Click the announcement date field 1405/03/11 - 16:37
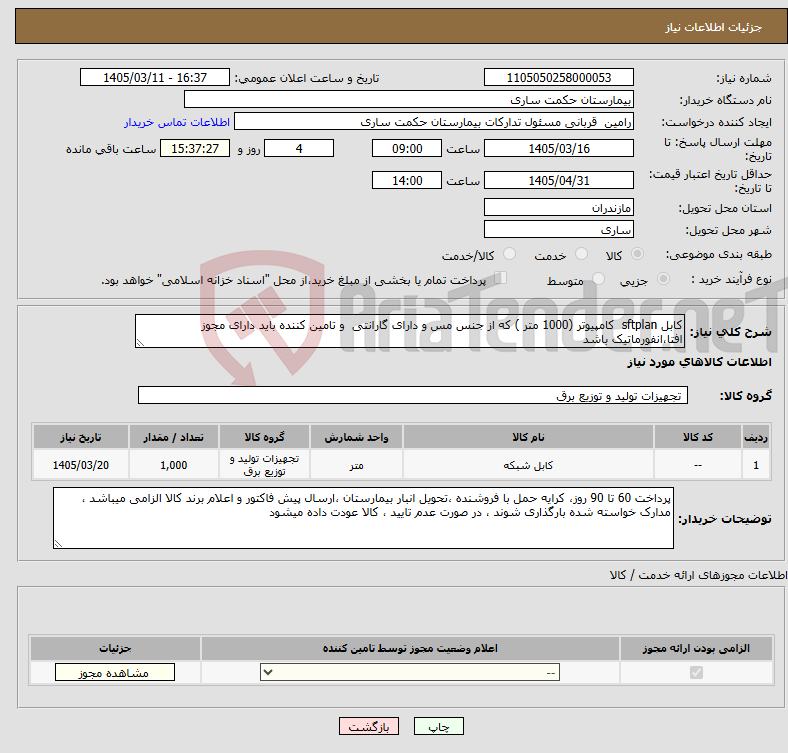The width and height of the screenshot is (788, 753). tap(155, 77)
